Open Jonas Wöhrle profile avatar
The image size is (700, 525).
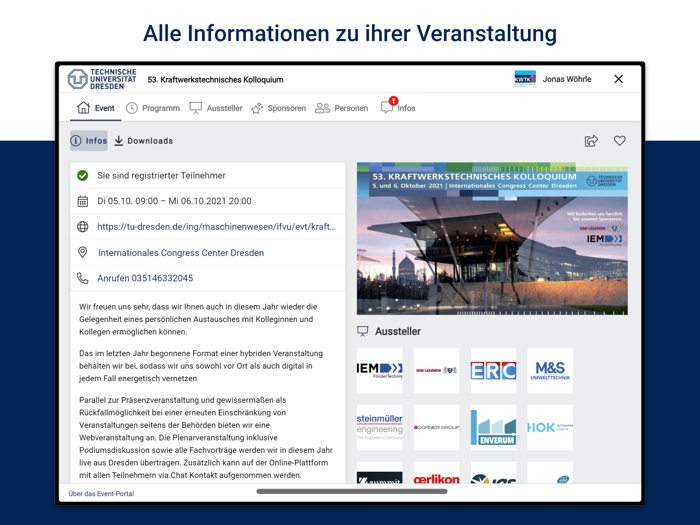[x=525, y=79]
